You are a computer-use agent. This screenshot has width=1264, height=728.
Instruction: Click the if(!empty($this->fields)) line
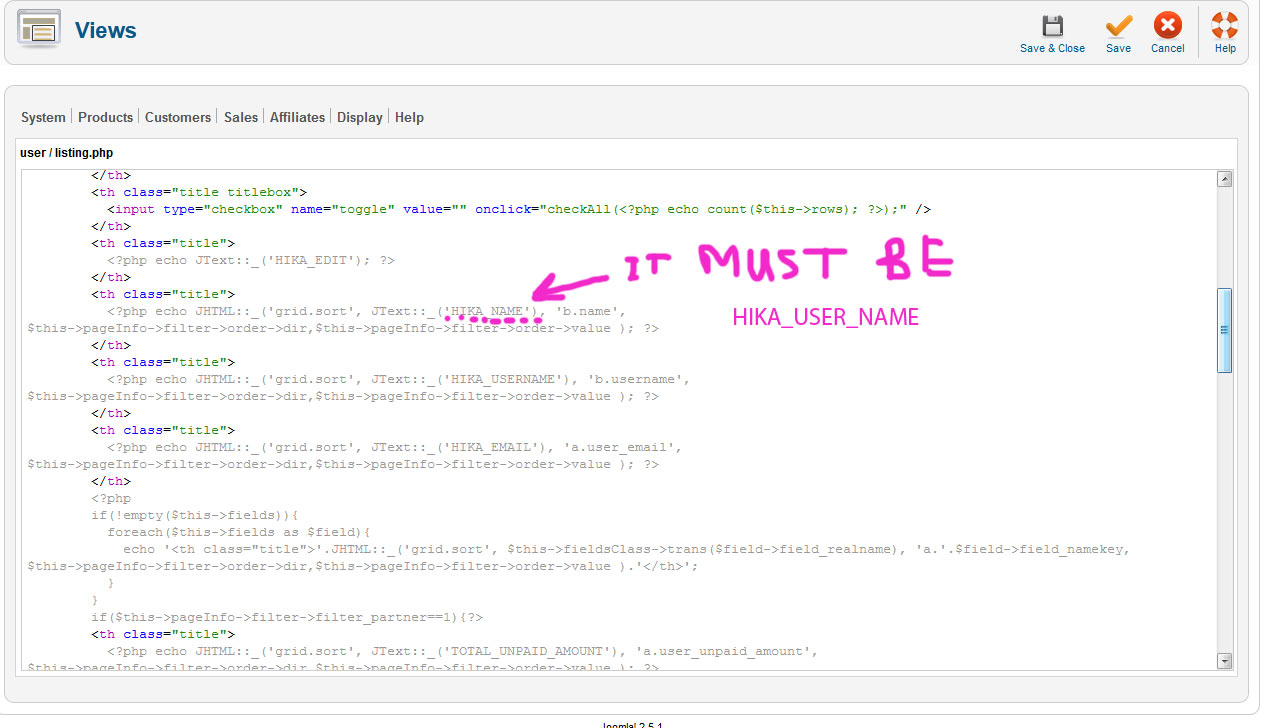point(195,515)
